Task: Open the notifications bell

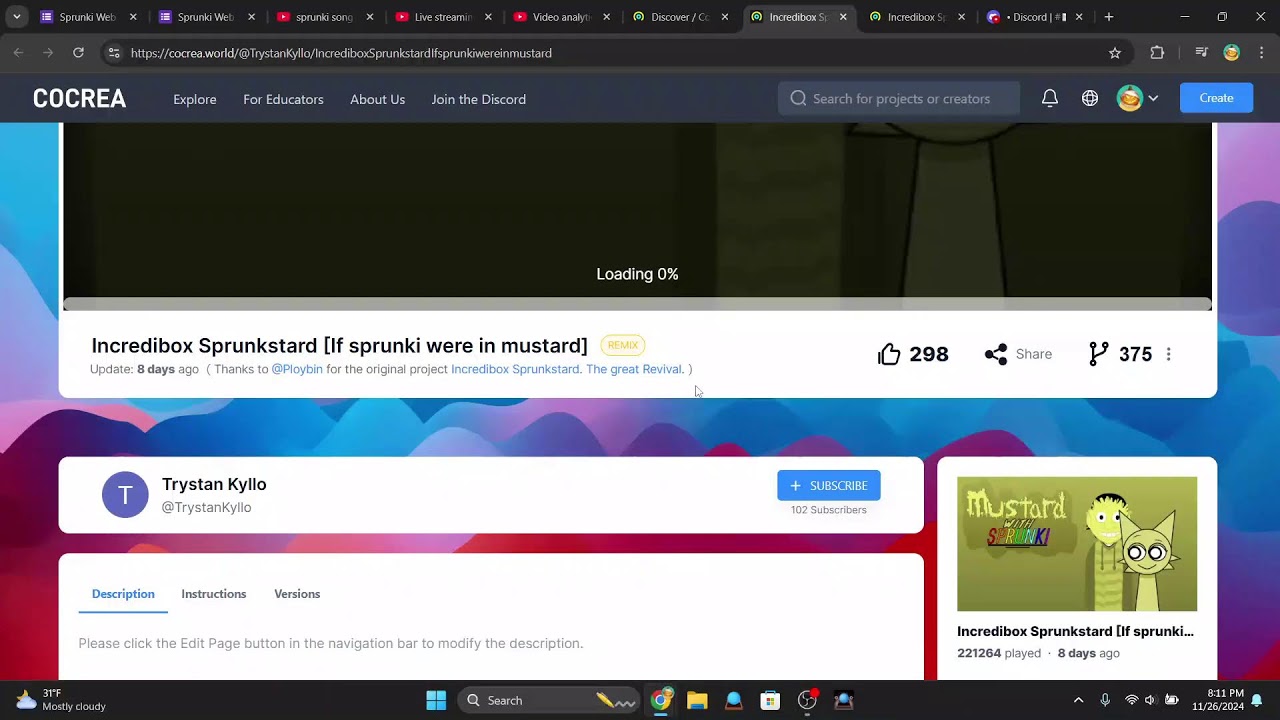Action: click(1050, 98)
